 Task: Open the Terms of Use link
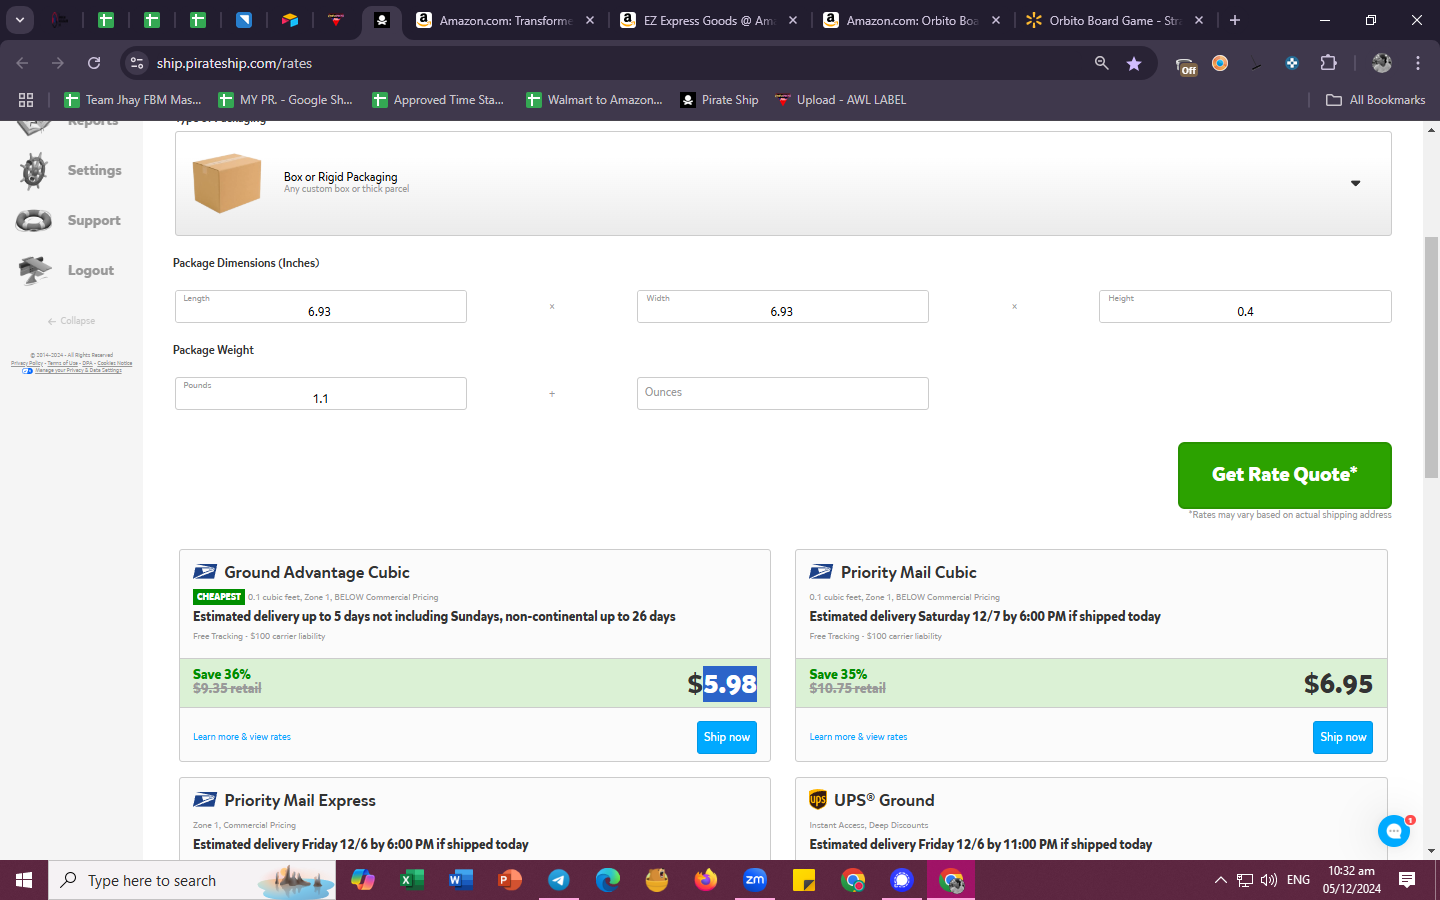click(62, 363)
